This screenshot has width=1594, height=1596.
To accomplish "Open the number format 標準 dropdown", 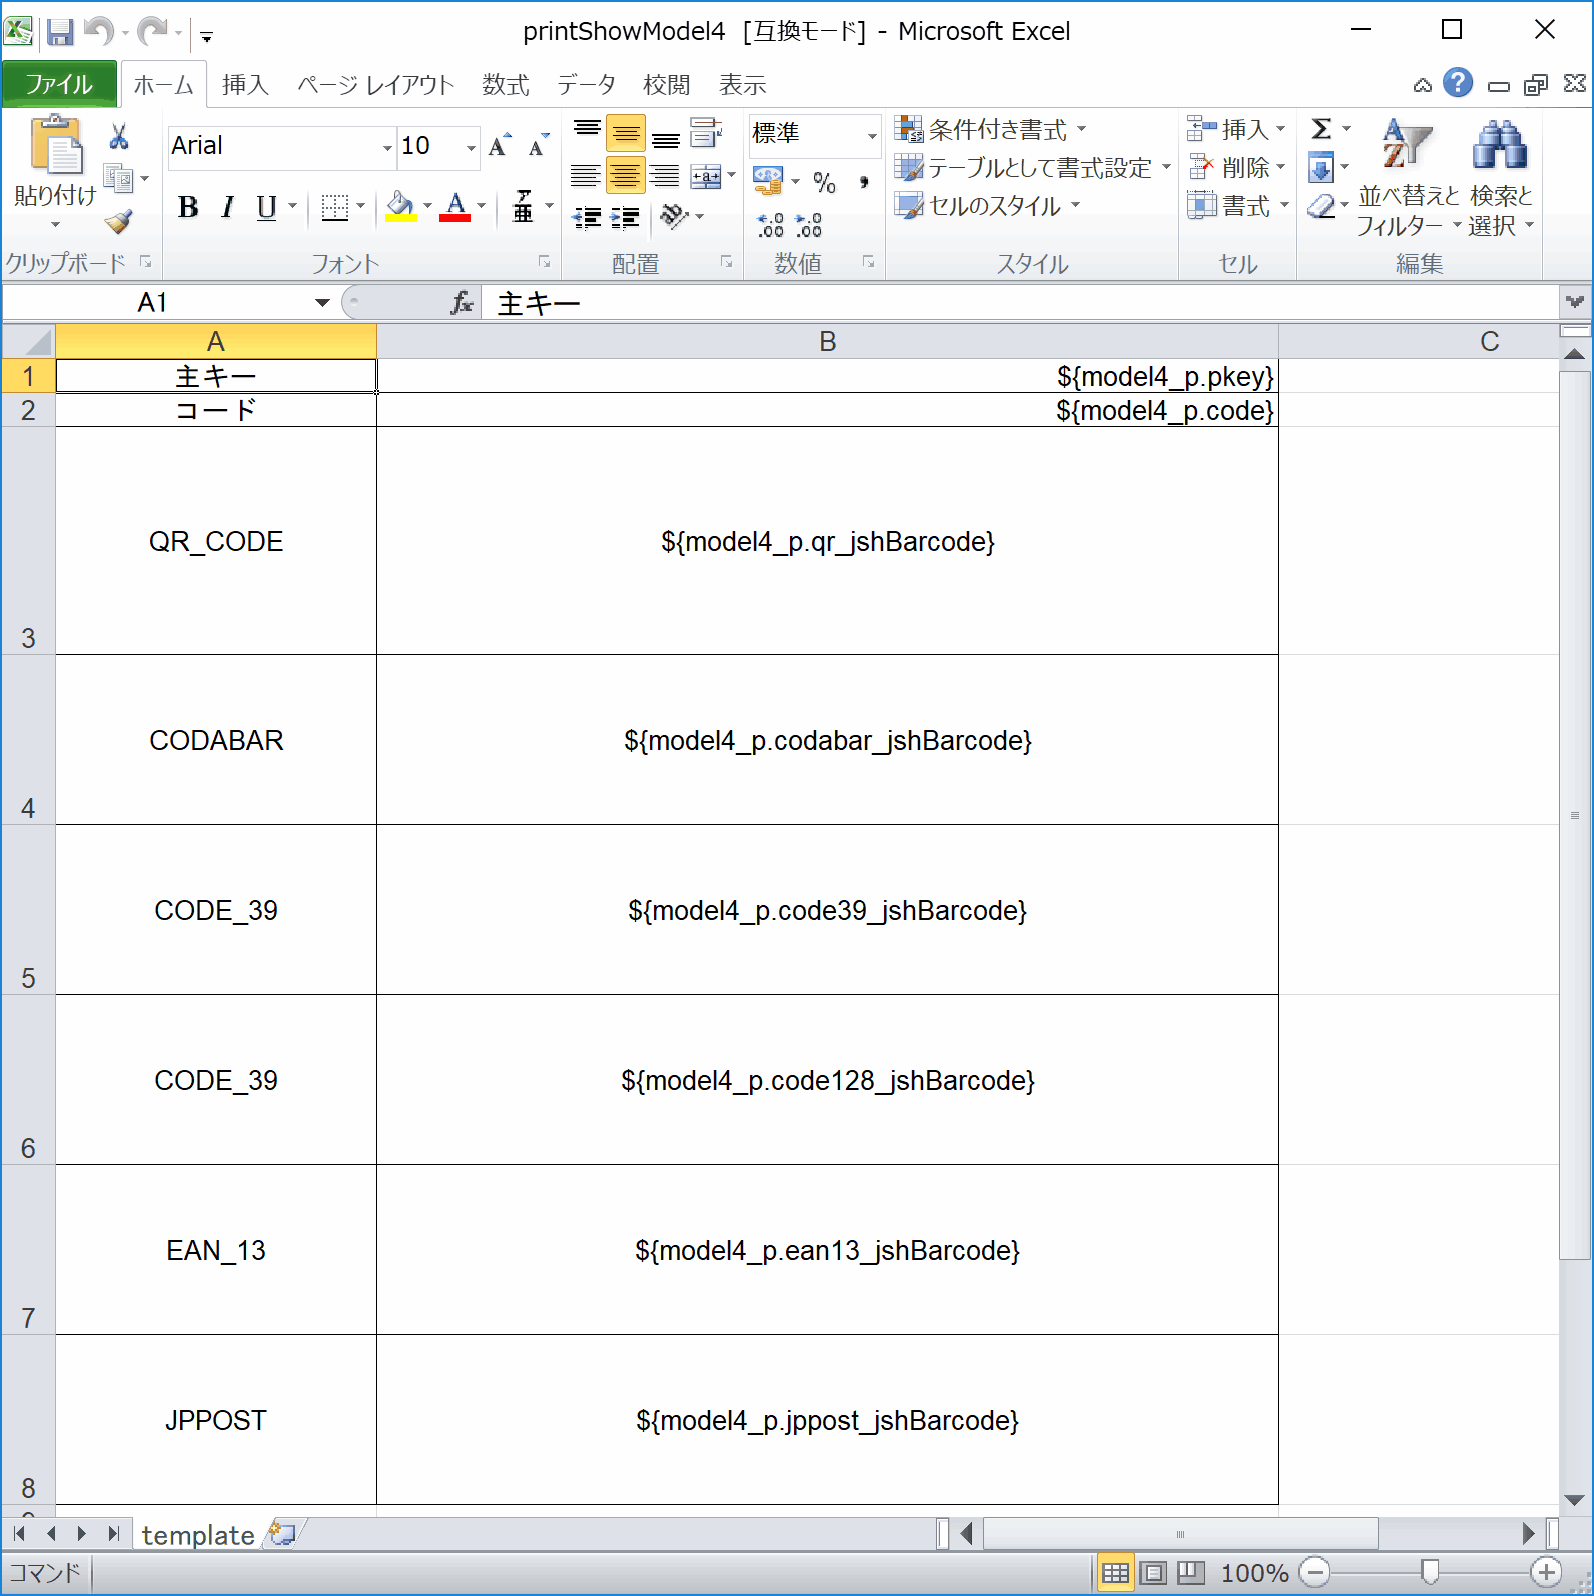I will click(x=872, y=135).
